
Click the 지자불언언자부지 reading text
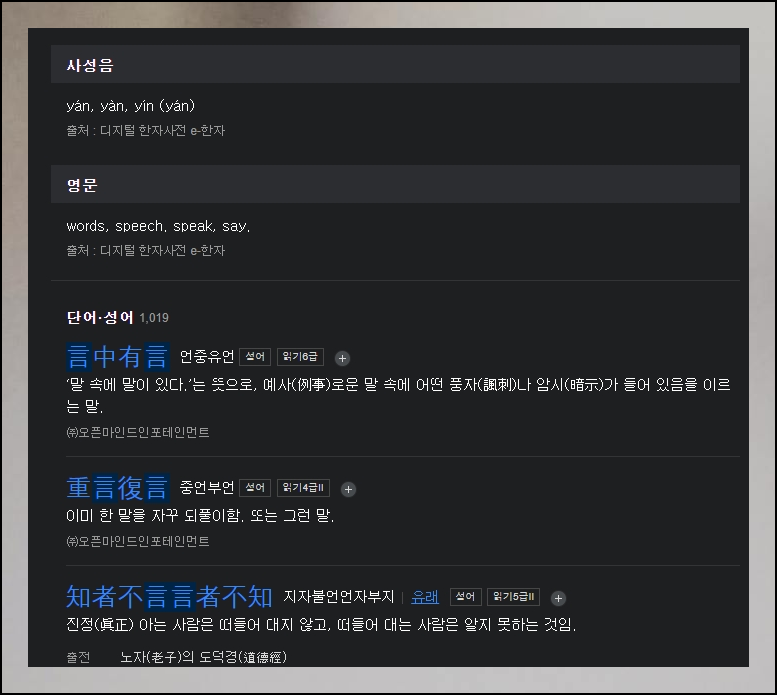(x=339, y=596)
